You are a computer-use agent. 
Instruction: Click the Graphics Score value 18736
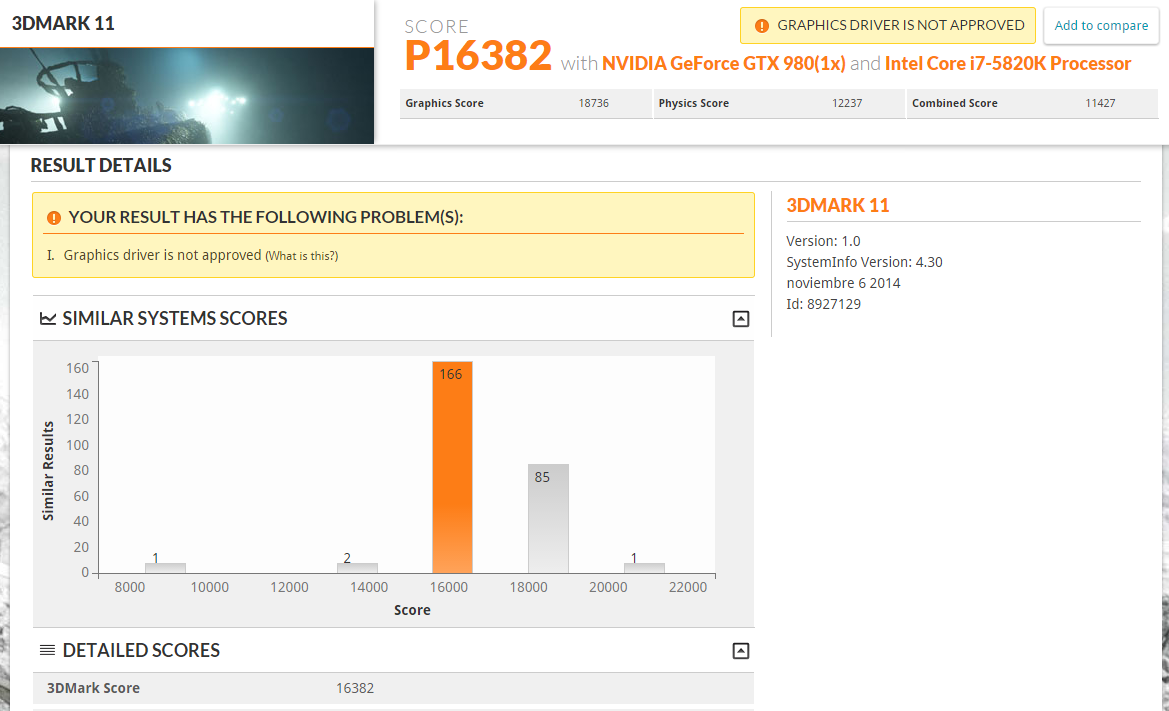tap(593, 104)
